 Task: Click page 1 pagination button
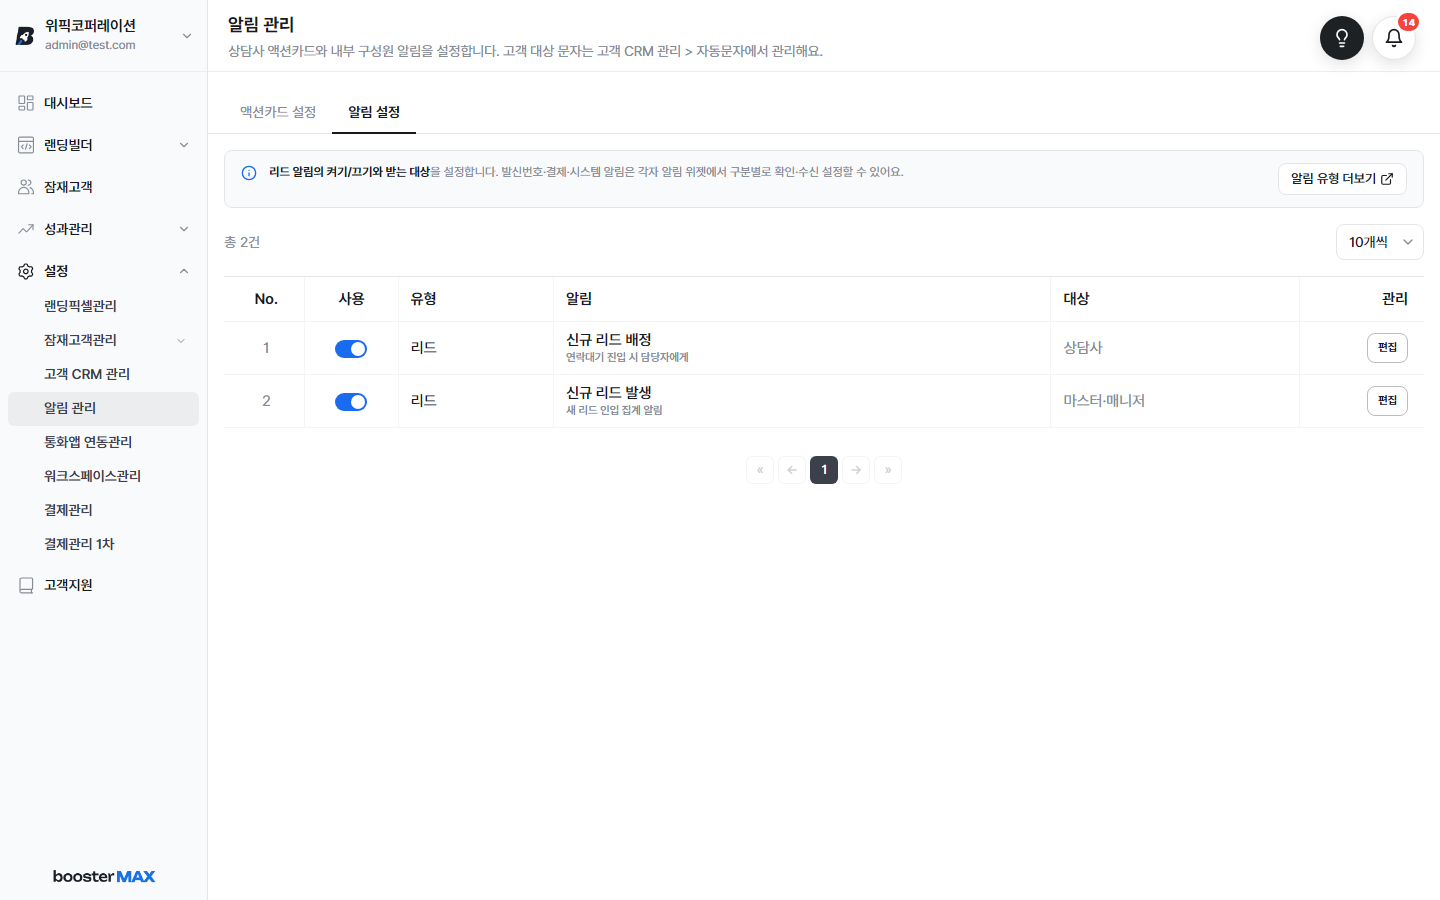click(824, 470)
